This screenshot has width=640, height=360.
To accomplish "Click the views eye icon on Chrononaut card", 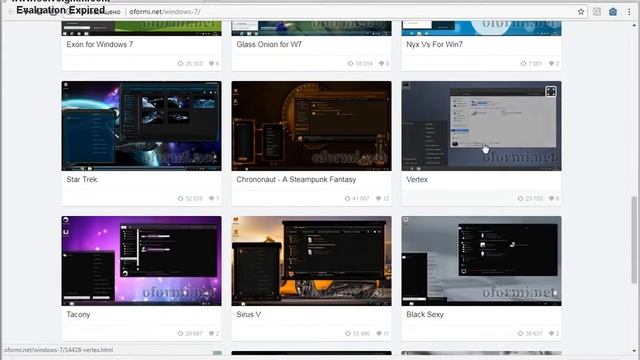I will (x=347, y=198).
